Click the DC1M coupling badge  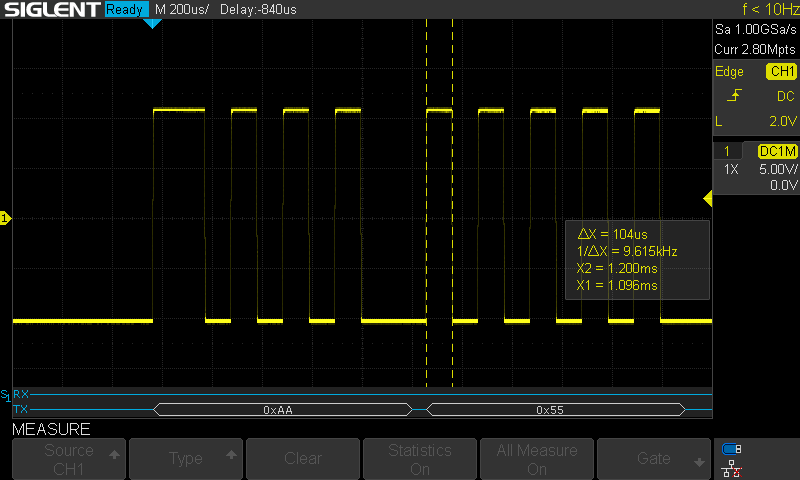point(777,151)
